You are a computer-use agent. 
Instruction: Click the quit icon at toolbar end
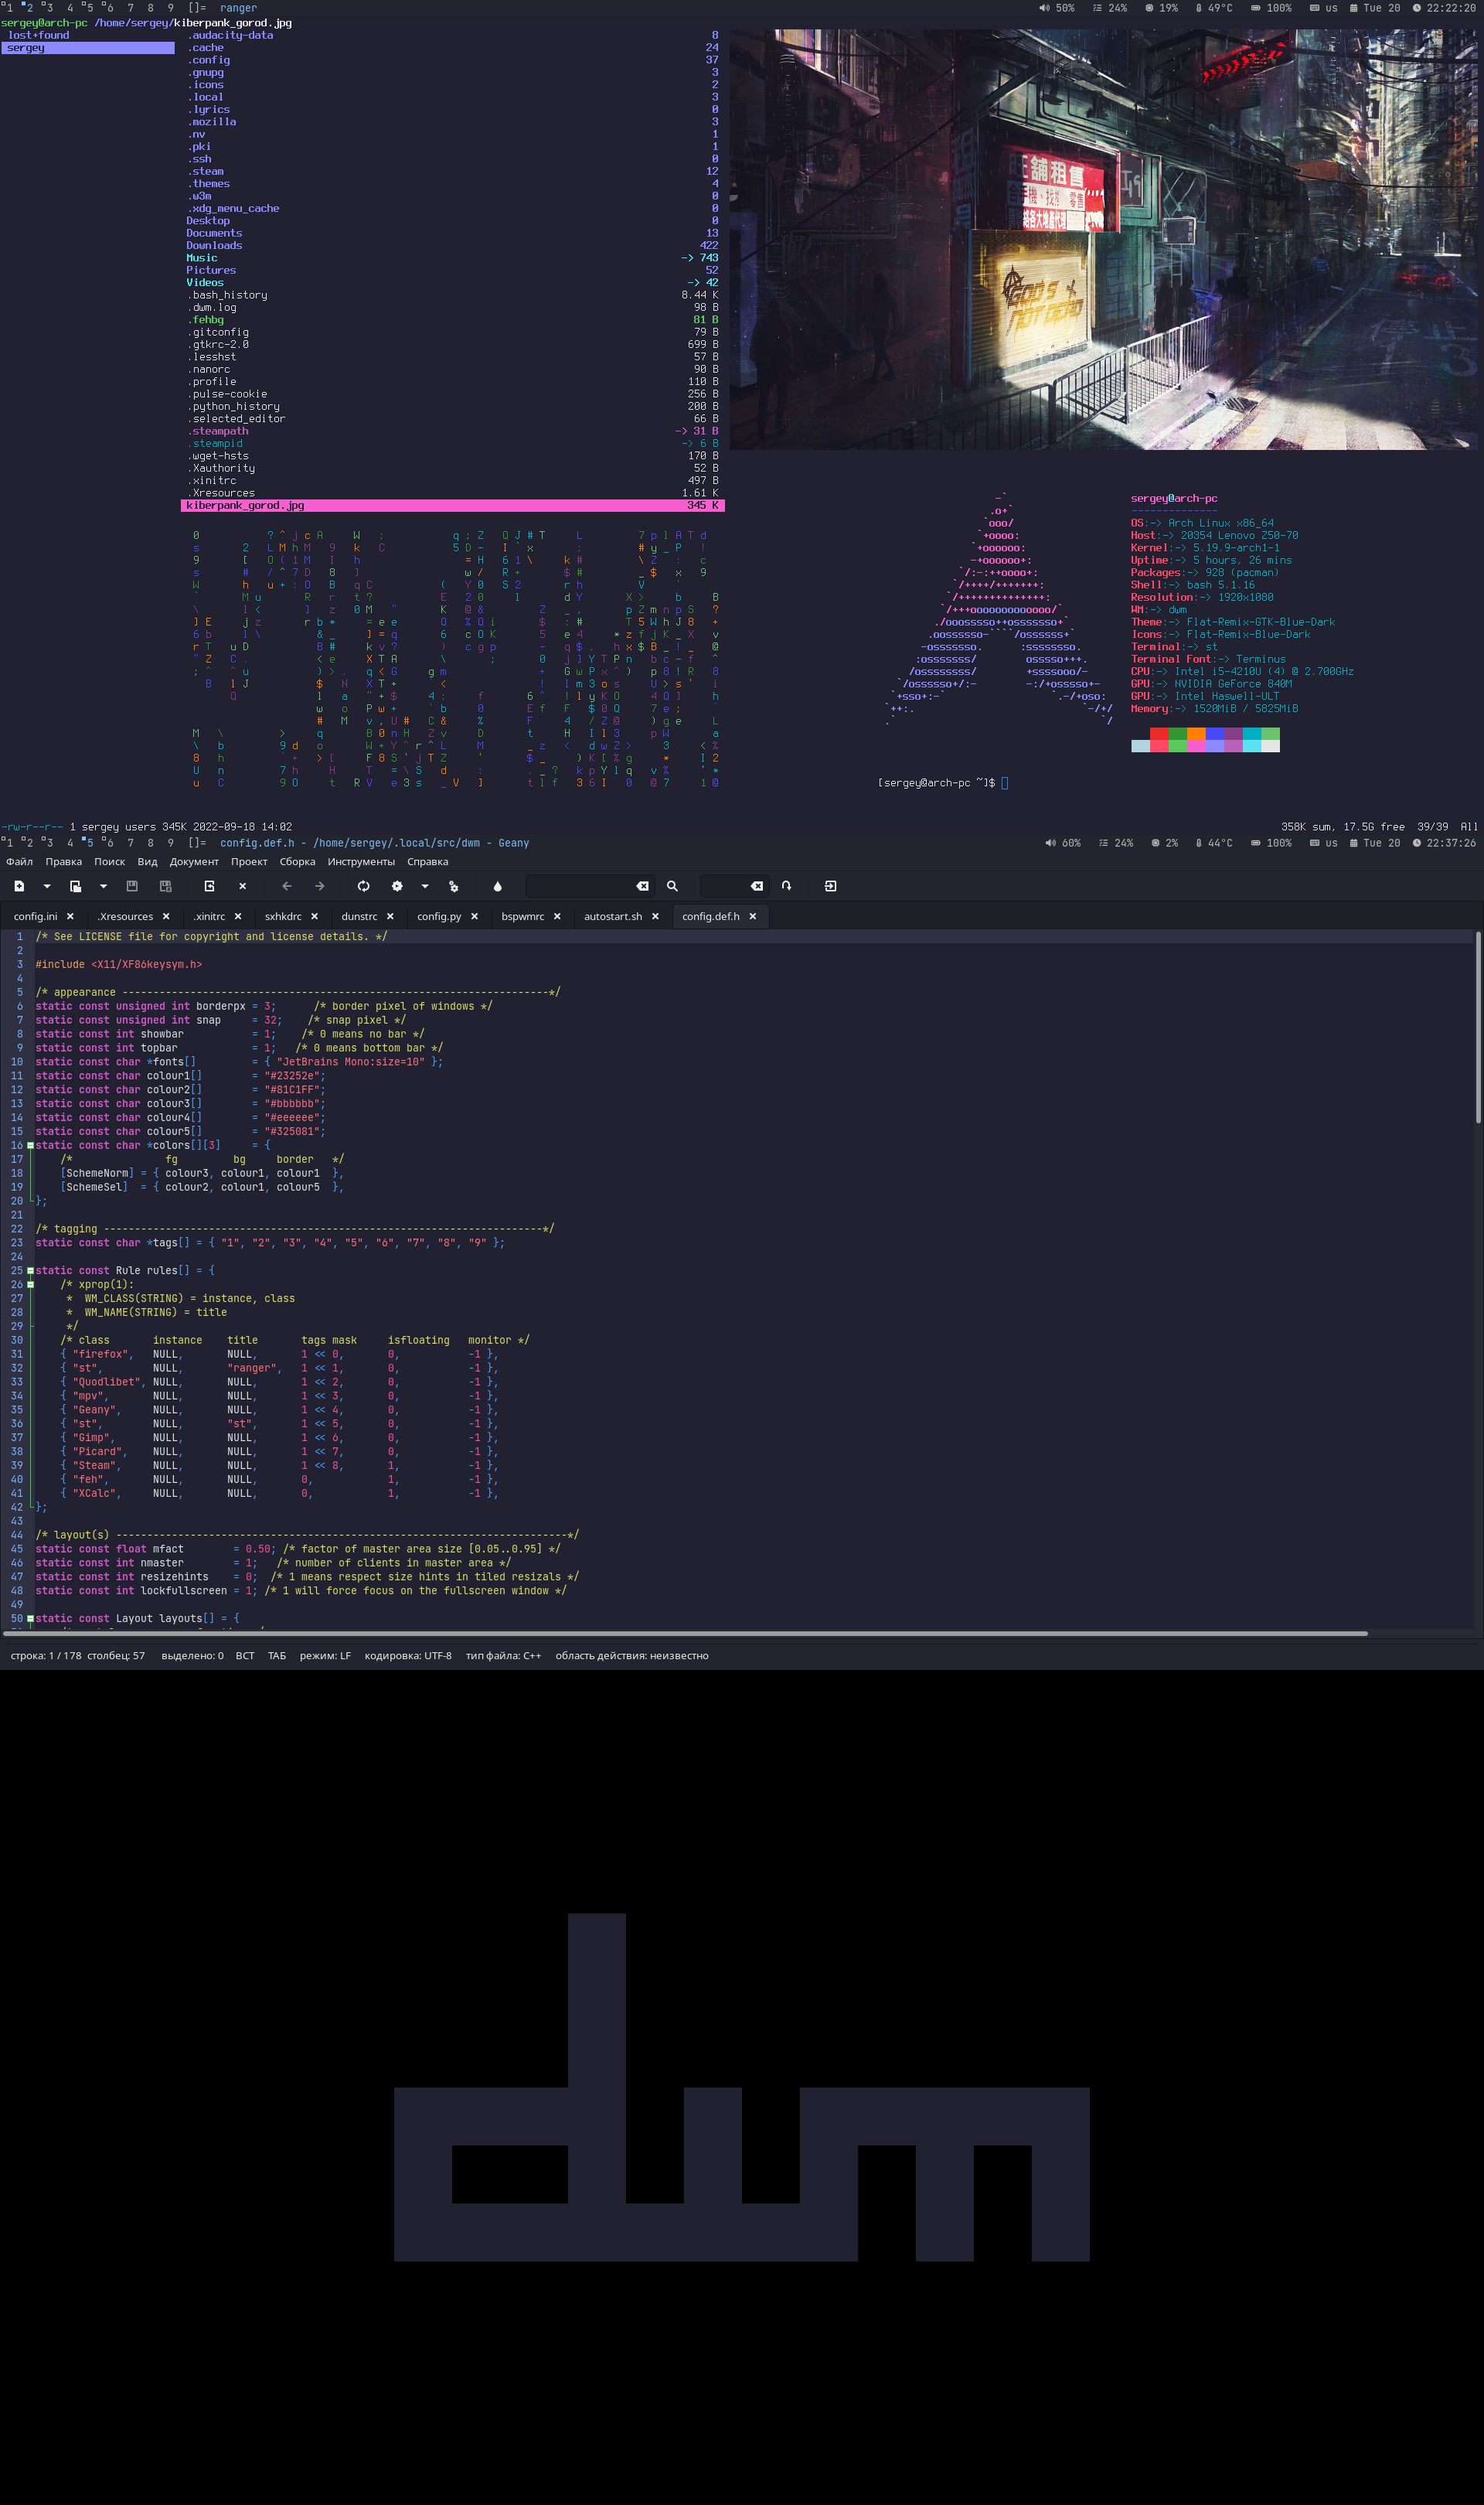[x=830, y=886]
